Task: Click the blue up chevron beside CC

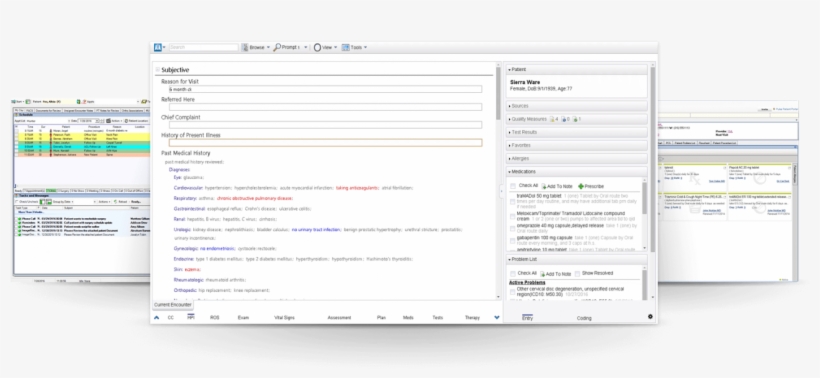Action: coord(156,317)
